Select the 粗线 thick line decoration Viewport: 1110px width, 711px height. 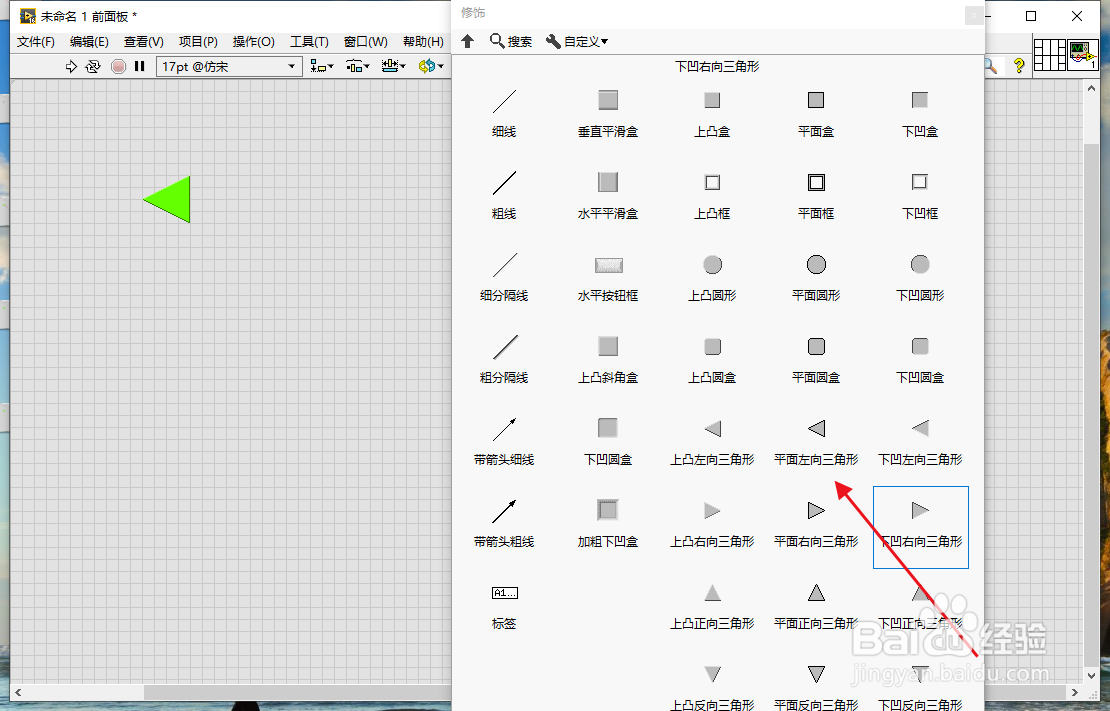coord(504,194)
